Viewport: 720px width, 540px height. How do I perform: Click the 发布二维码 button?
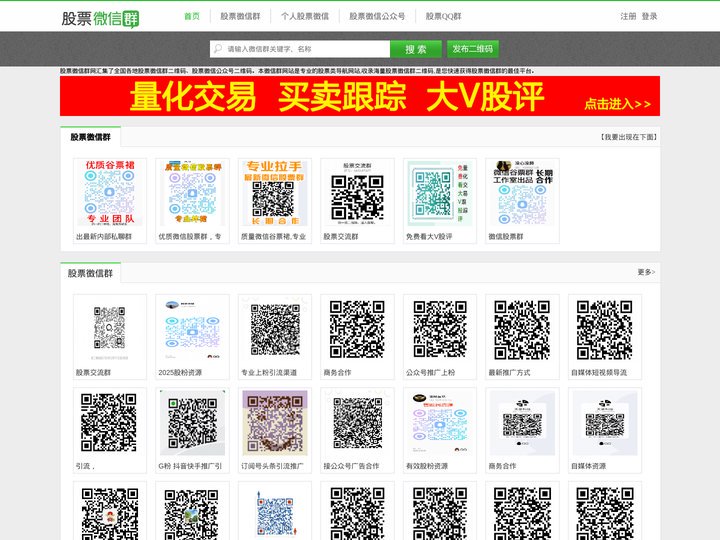[x=472, y=49]
